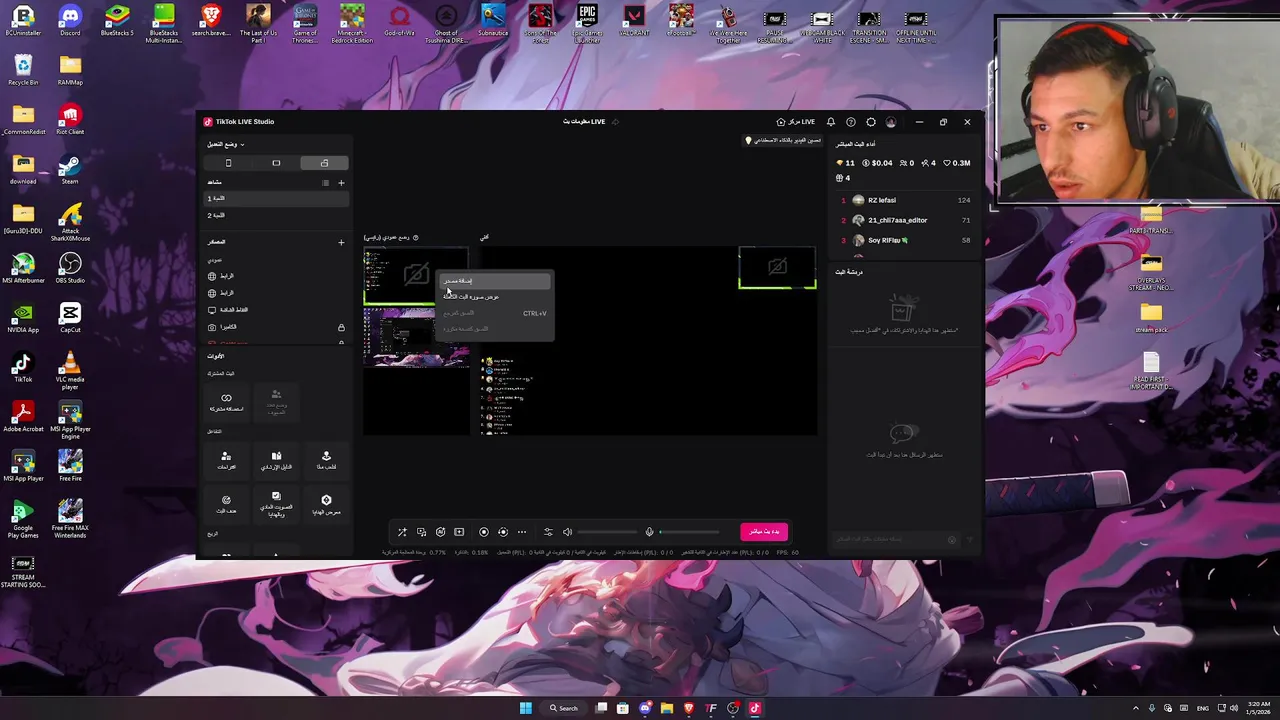Screen dimensions: 1280x720
Task: Open the layout mode dropdown in sidebar header
Action: (226, 144)
